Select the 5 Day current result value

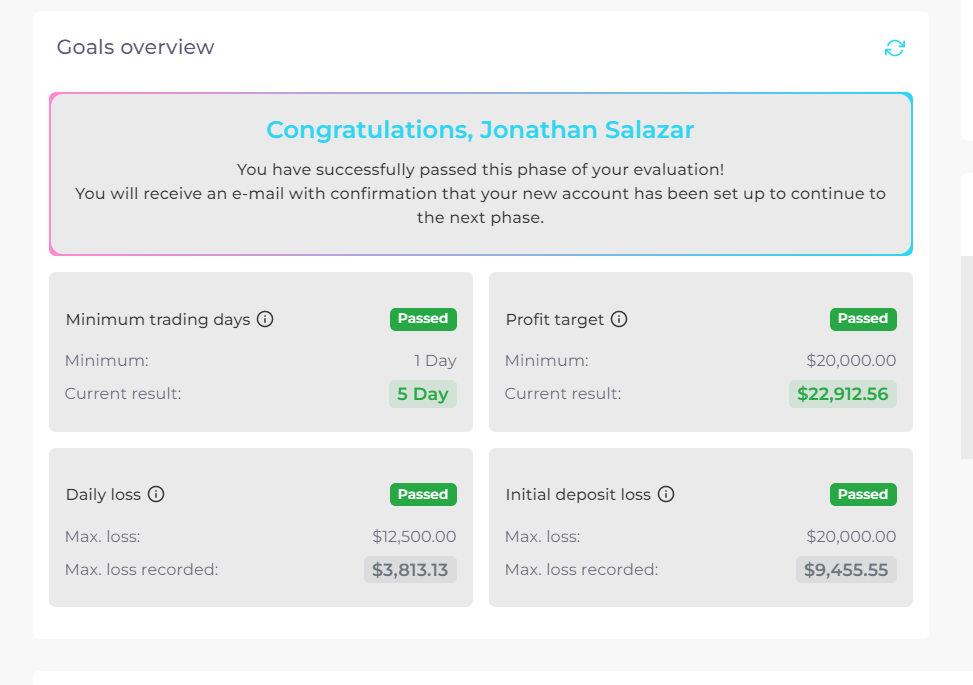423,394
